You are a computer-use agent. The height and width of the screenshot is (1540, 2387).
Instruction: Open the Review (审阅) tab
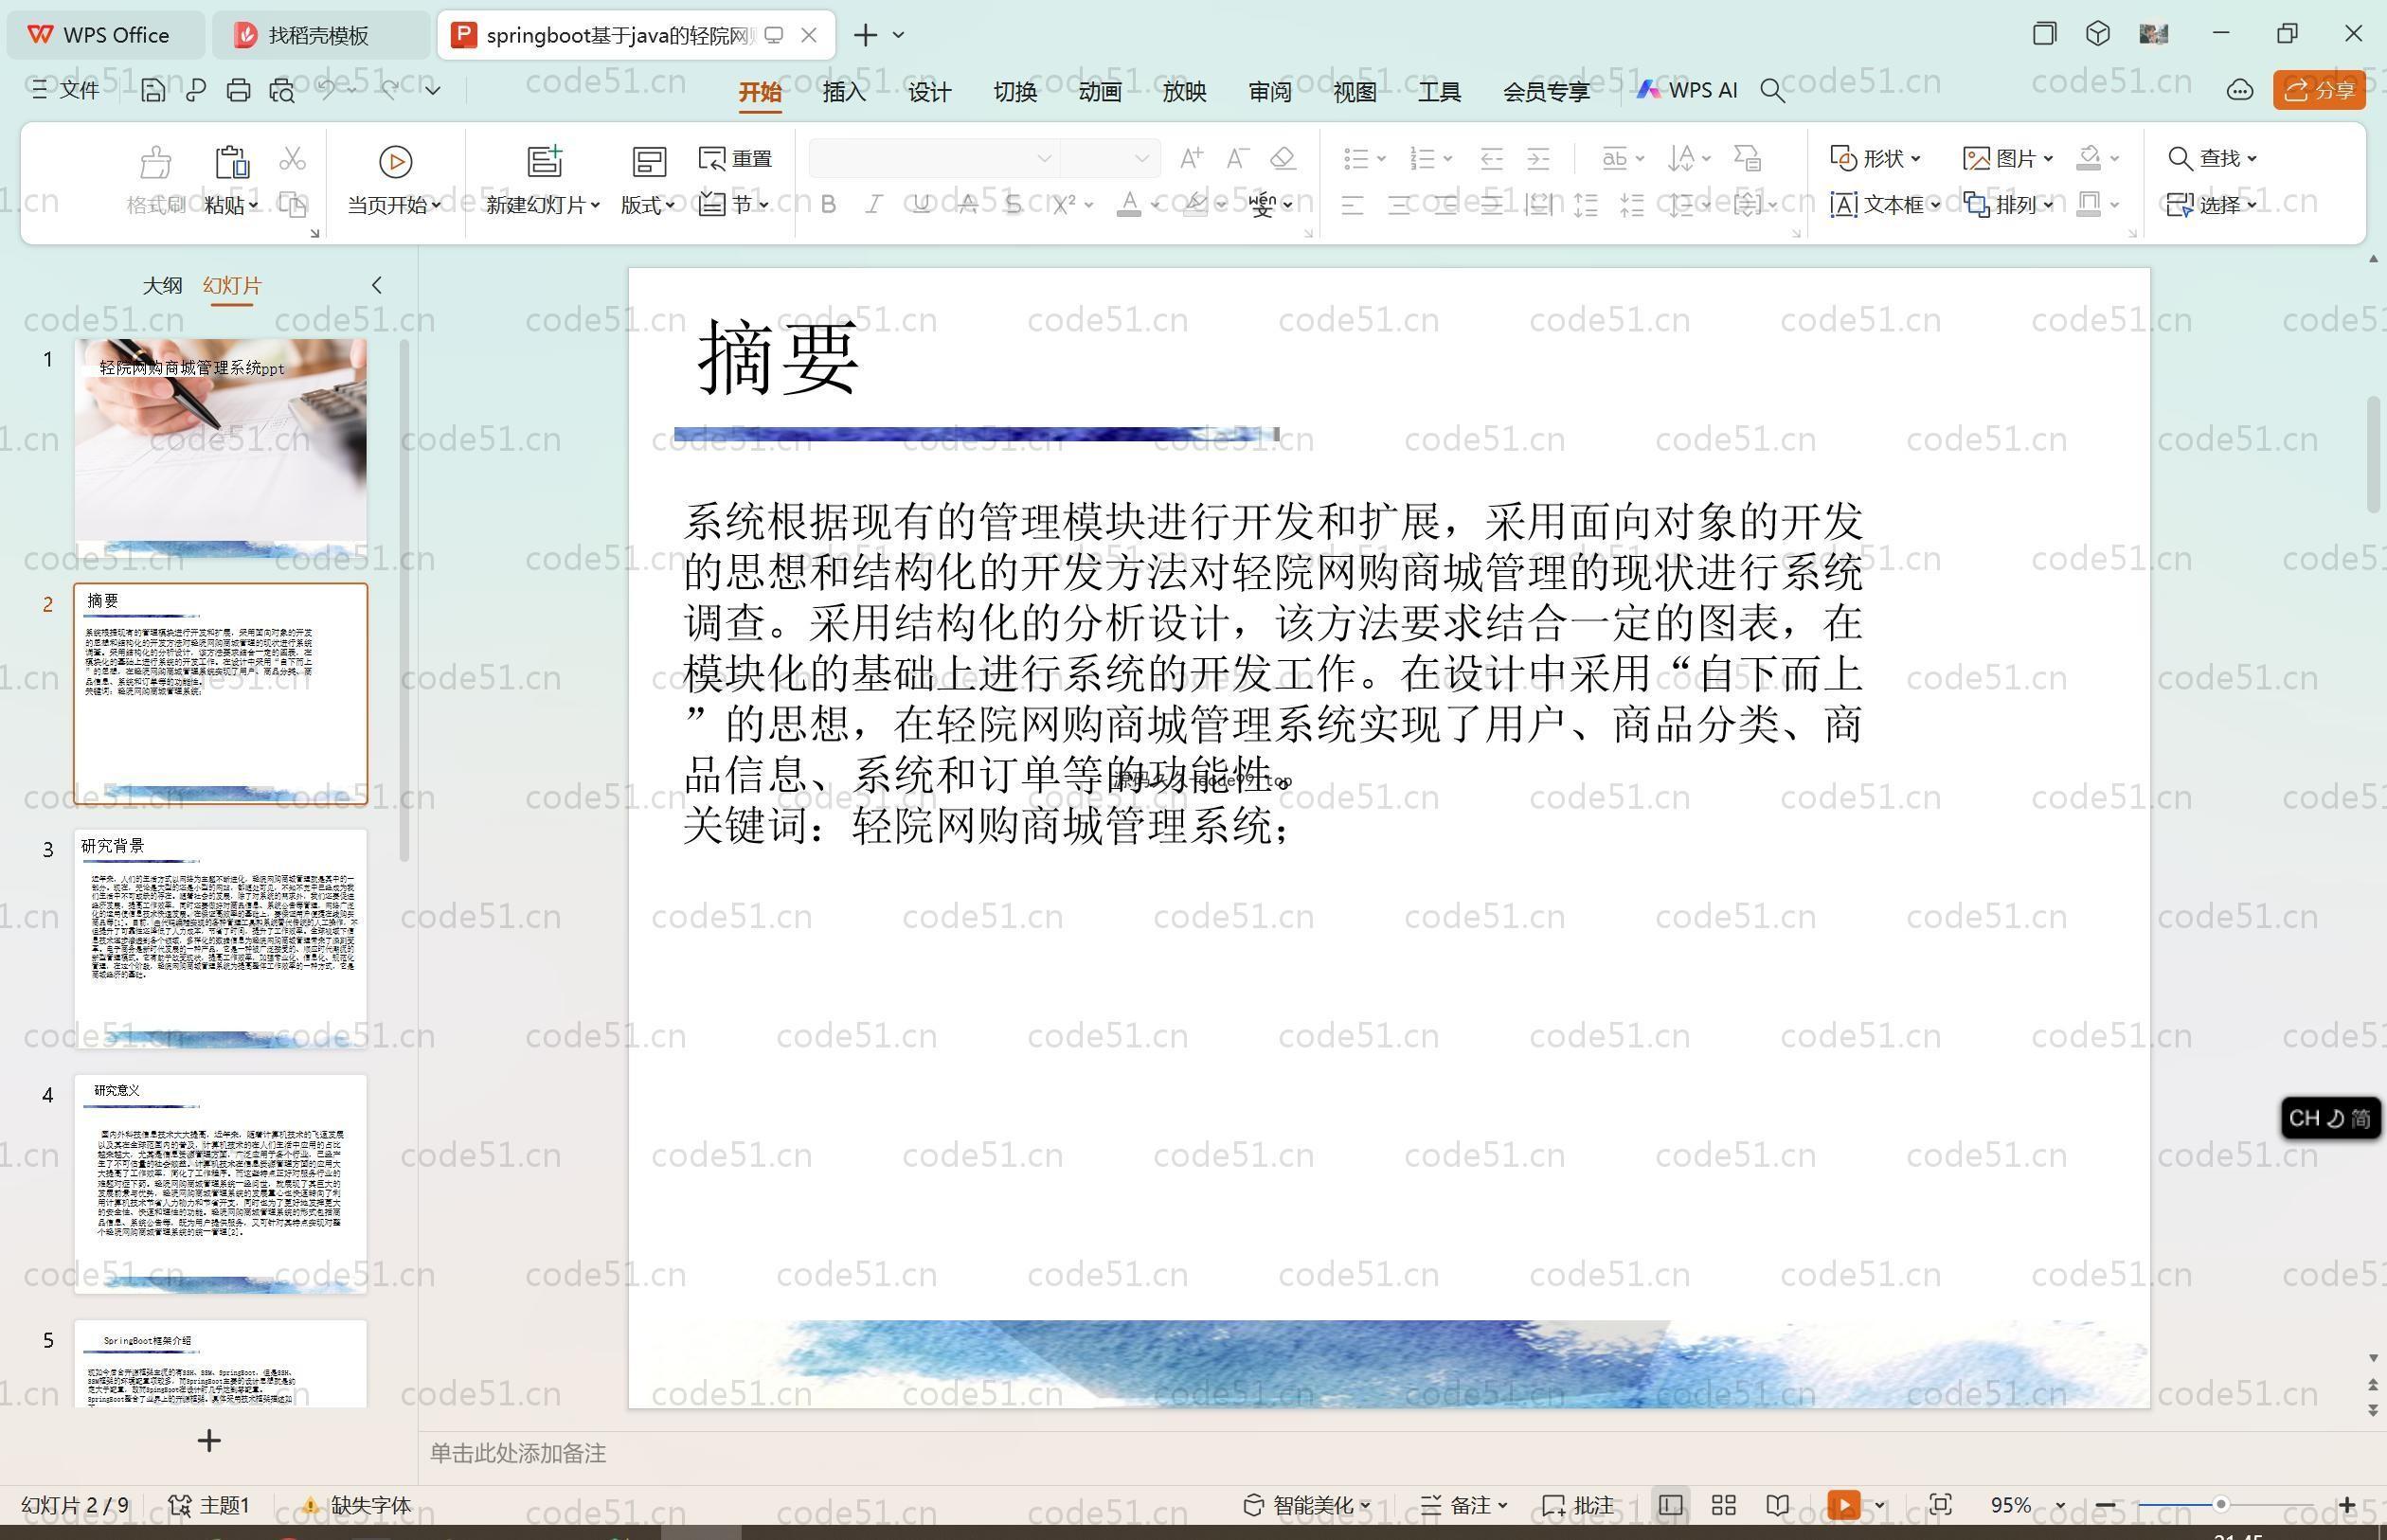click(1269, 92)
